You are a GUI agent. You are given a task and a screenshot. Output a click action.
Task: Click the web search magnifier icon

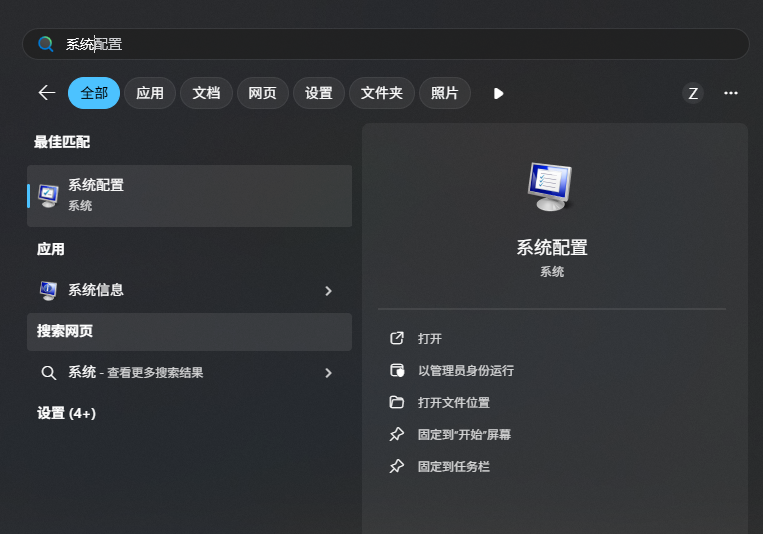point(48,373)
